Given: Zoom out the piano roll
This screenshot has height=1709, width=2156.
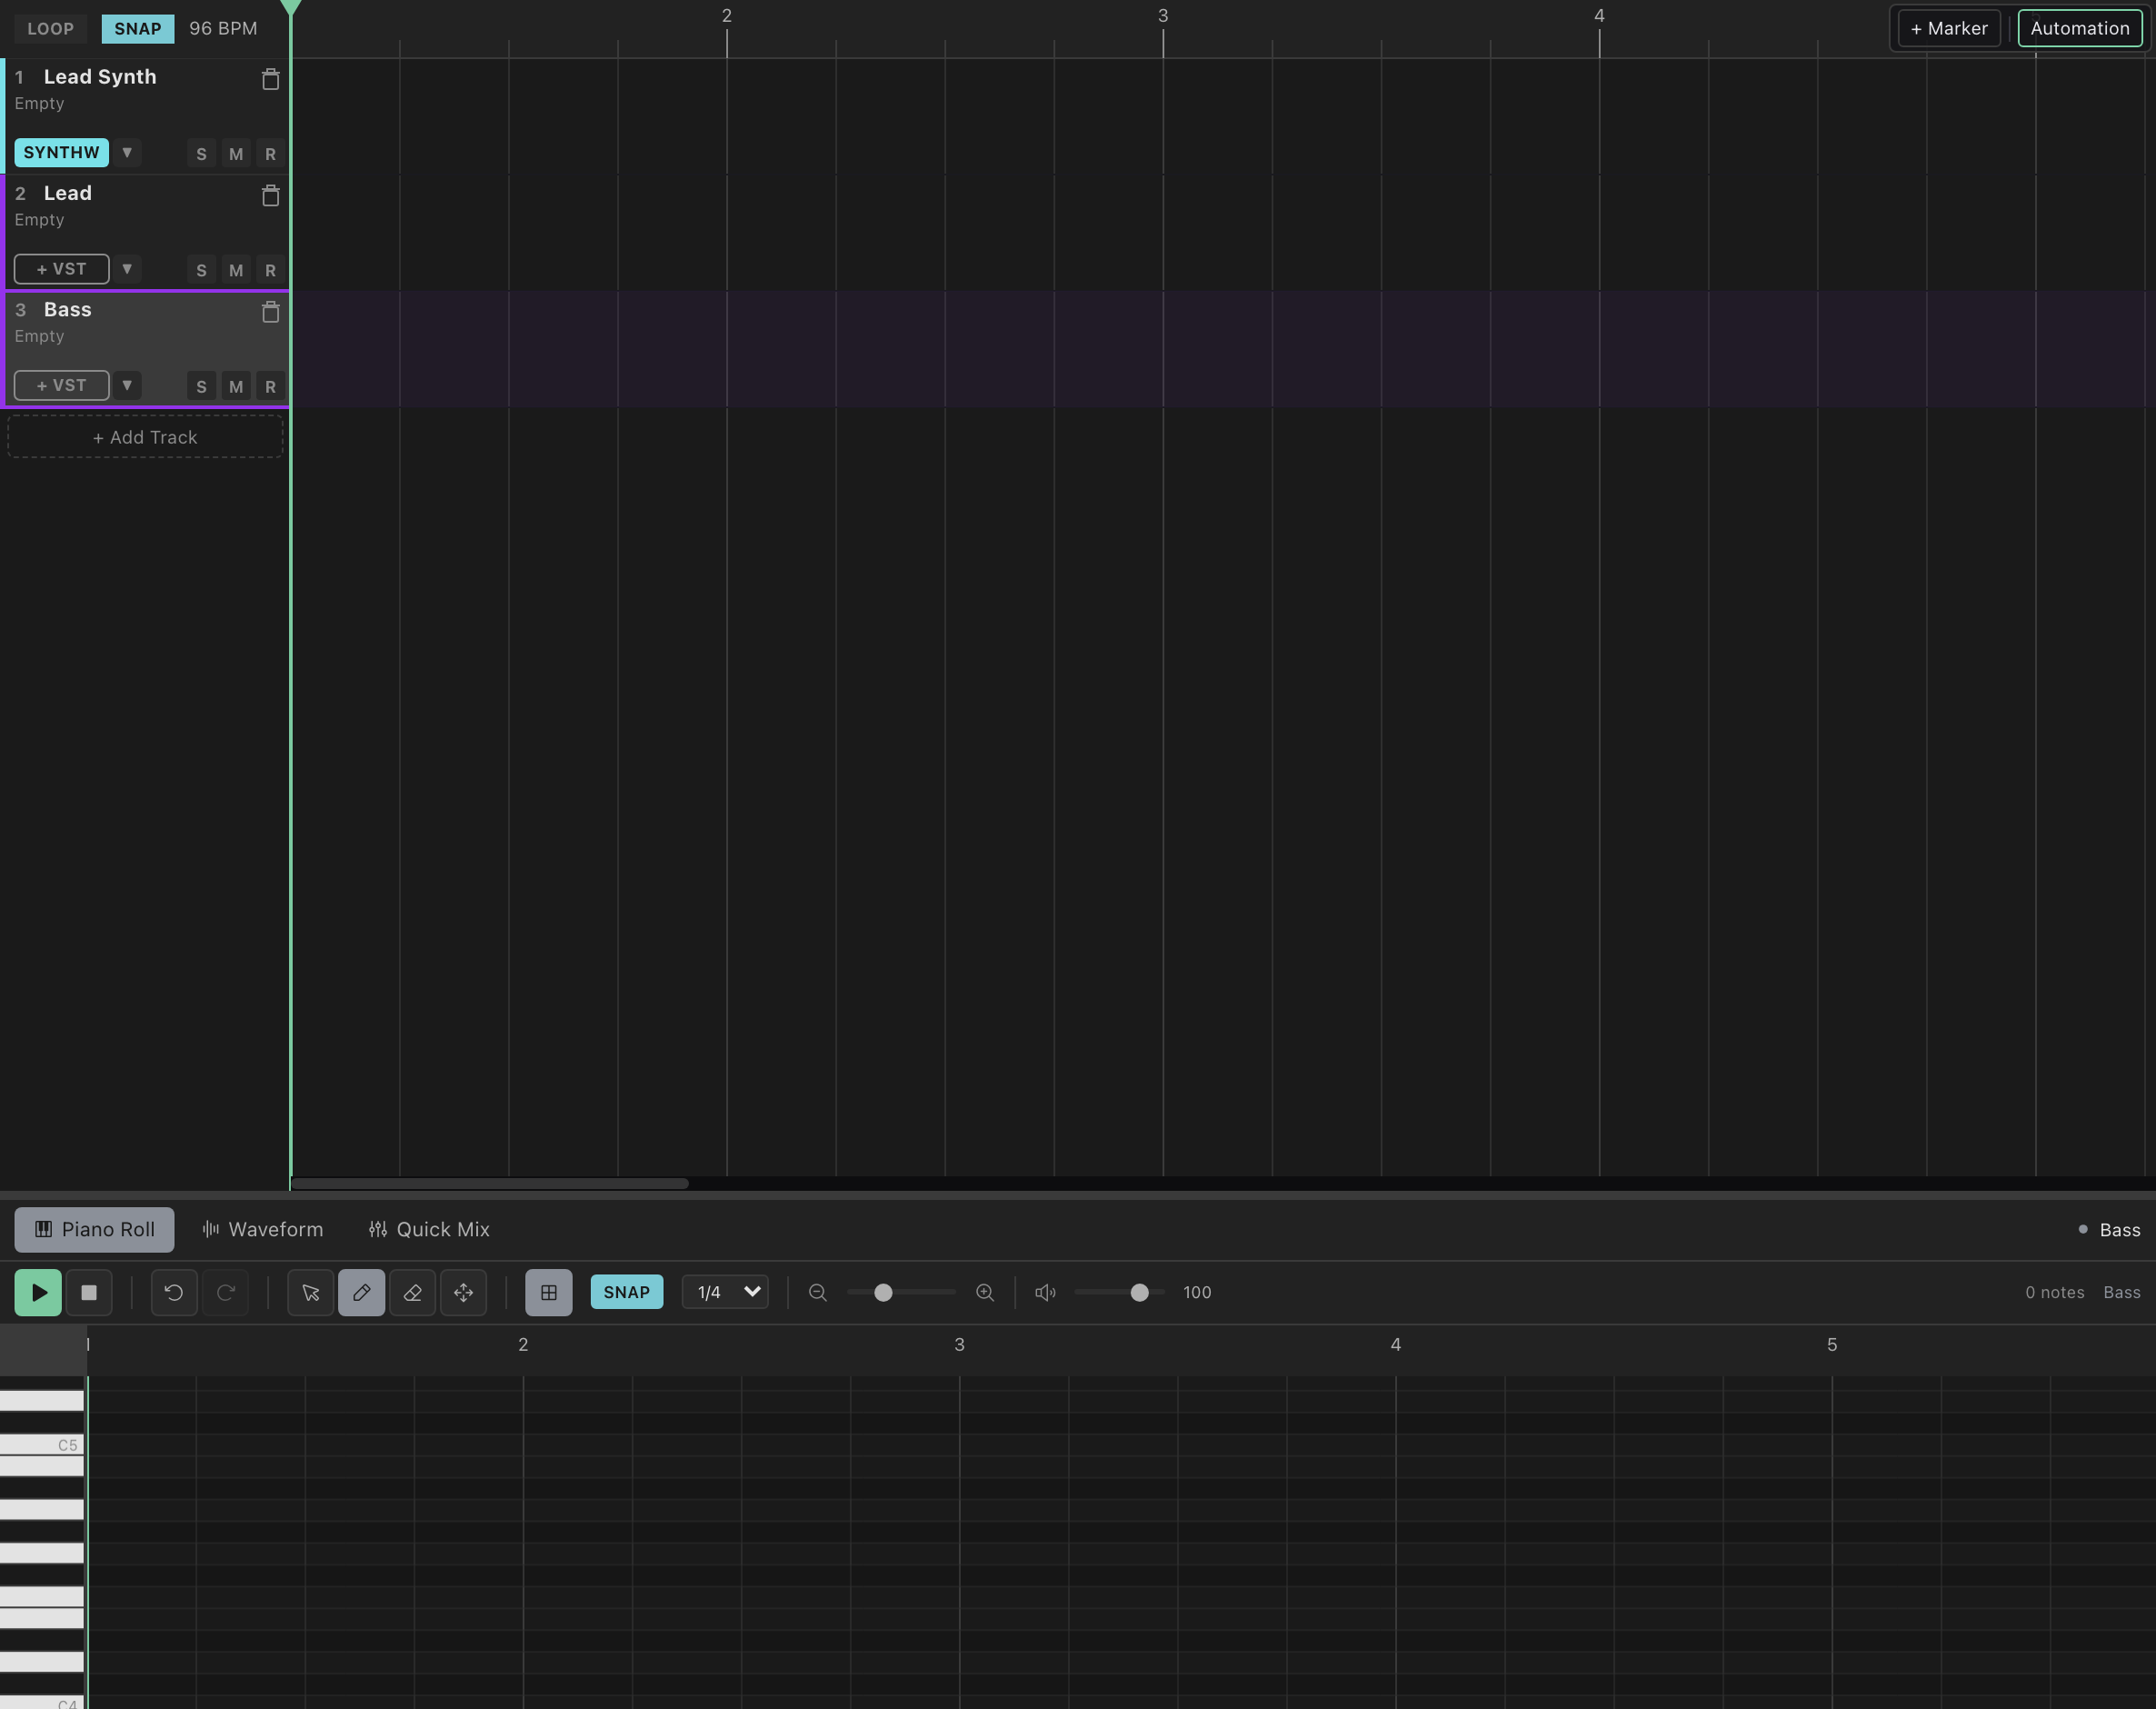Looking at the screenshot, I should [x=818, y=1292].
